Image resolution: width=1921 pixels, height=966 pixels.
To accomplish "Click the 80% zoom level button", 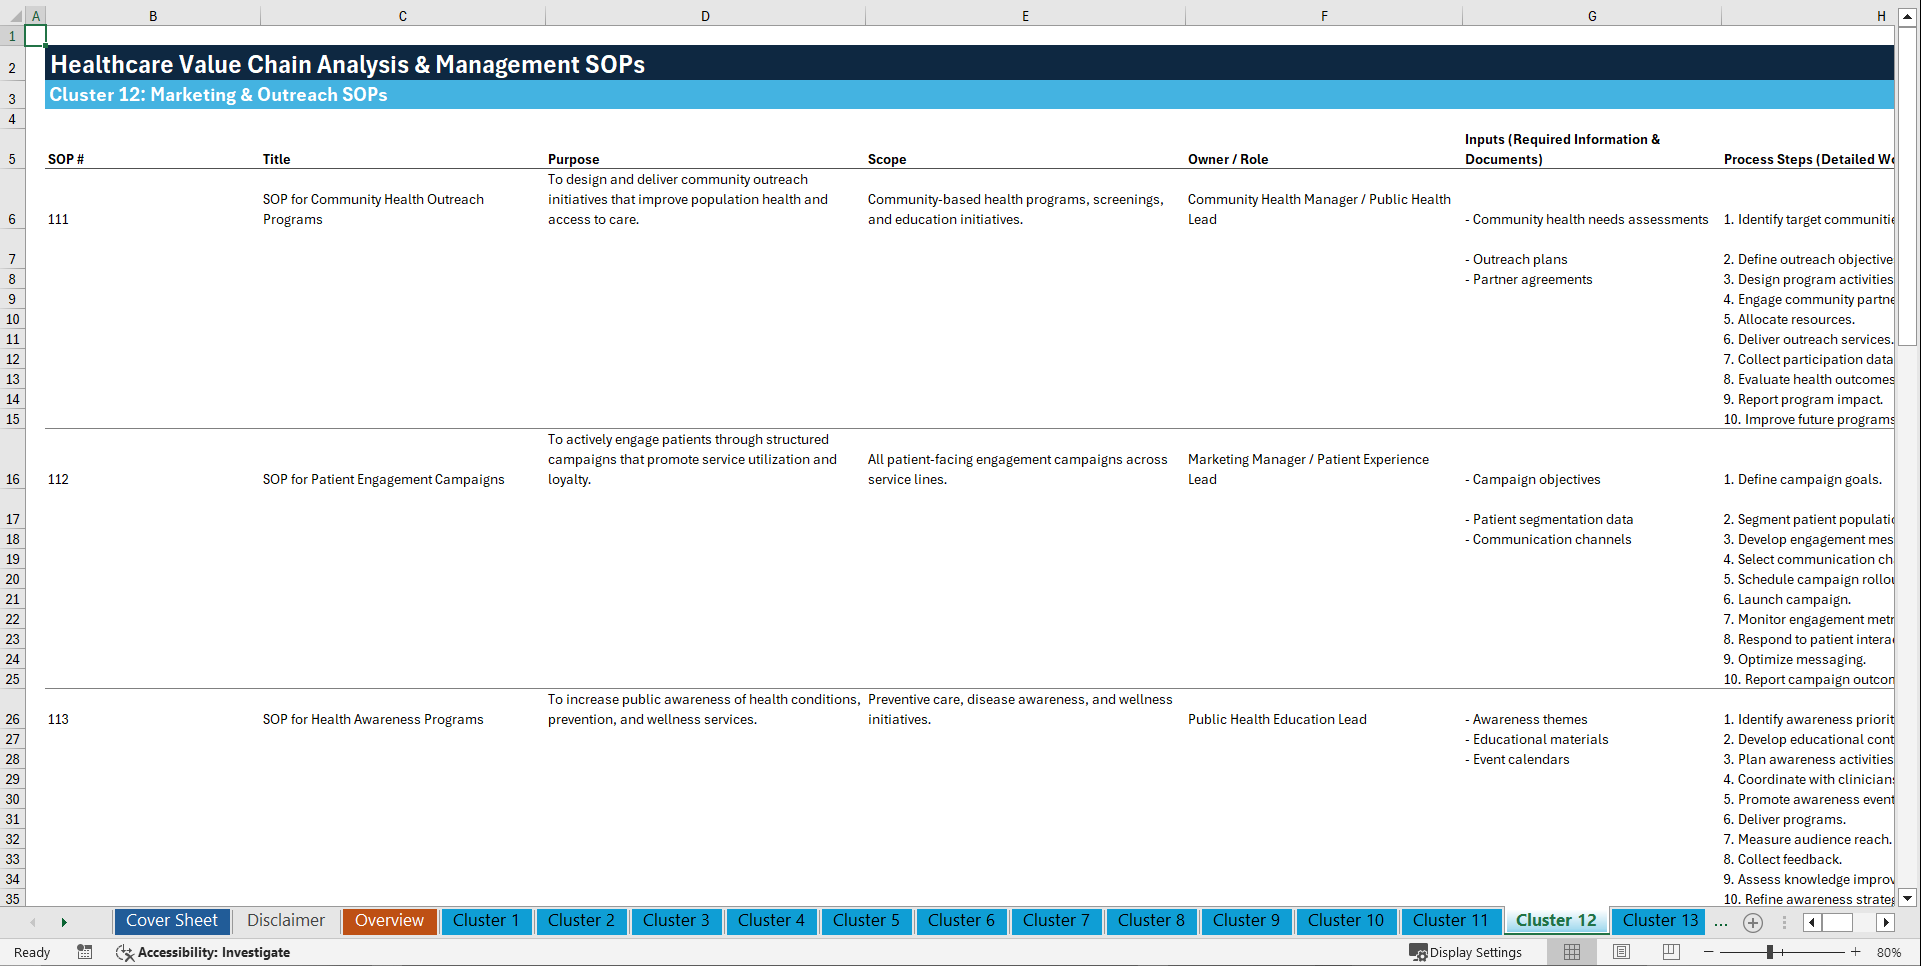I will [1889, 952].
